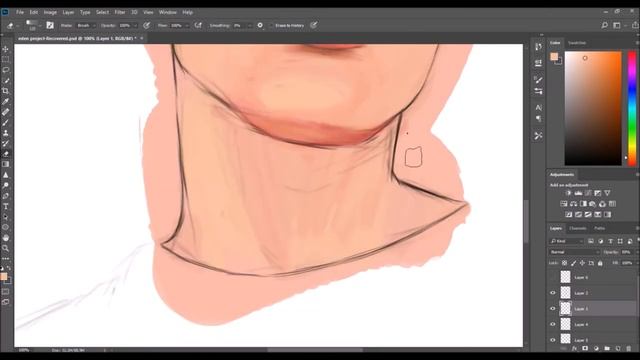
Task: Open the Image menu
Action: pyautogui.click(x=50, y=12)
